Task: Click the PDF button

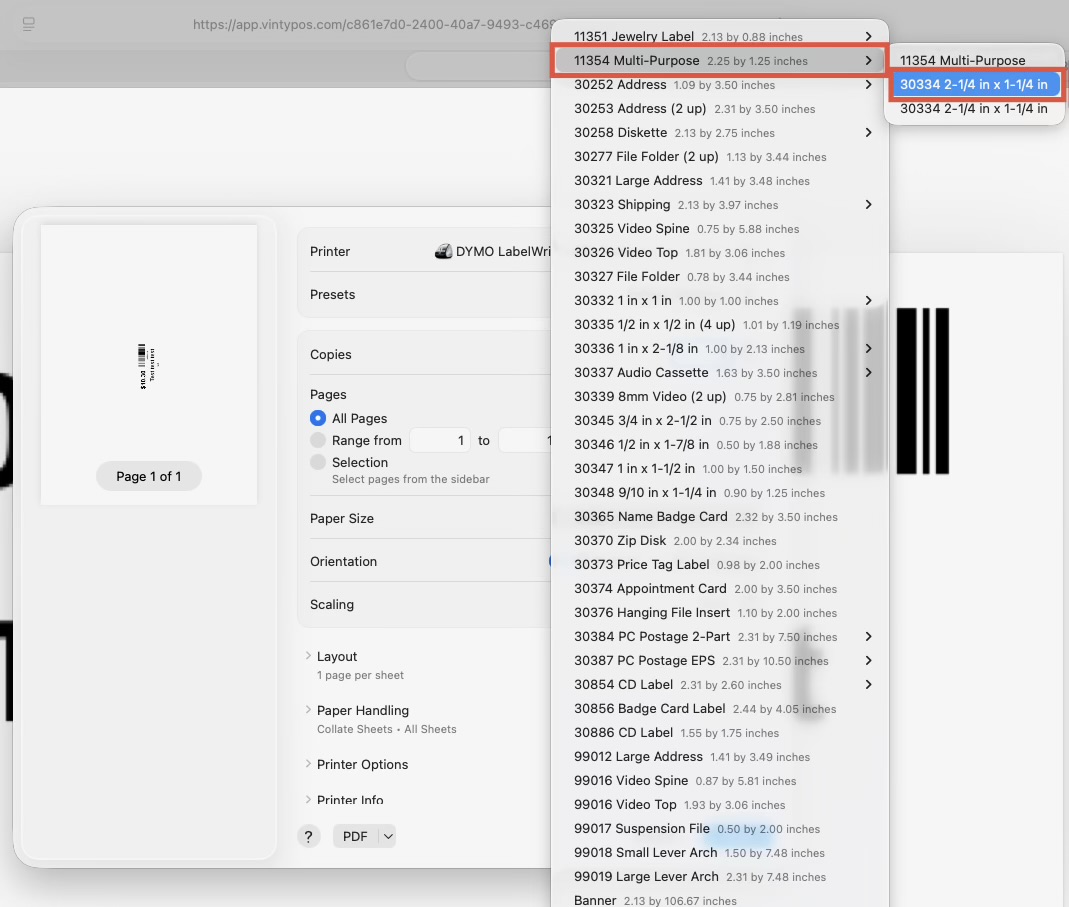Action: (355, 836)
